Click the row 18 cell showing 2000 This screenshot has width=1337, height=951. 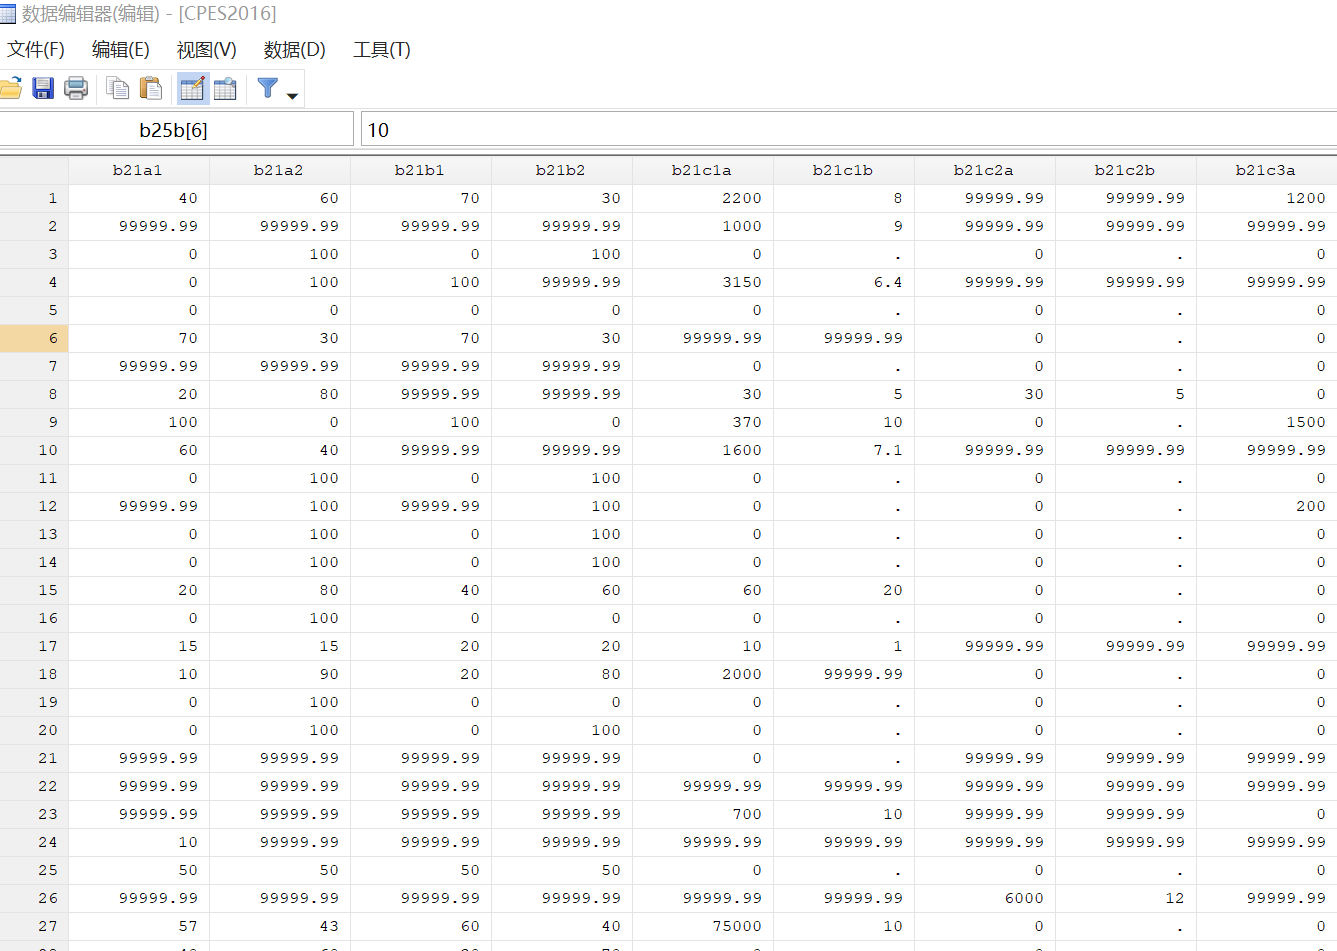(x=702, y=674)
